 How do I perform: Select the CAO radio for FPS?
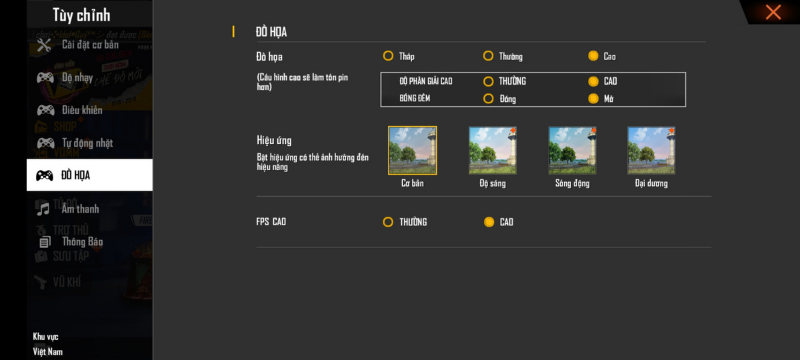coord(489,222)
